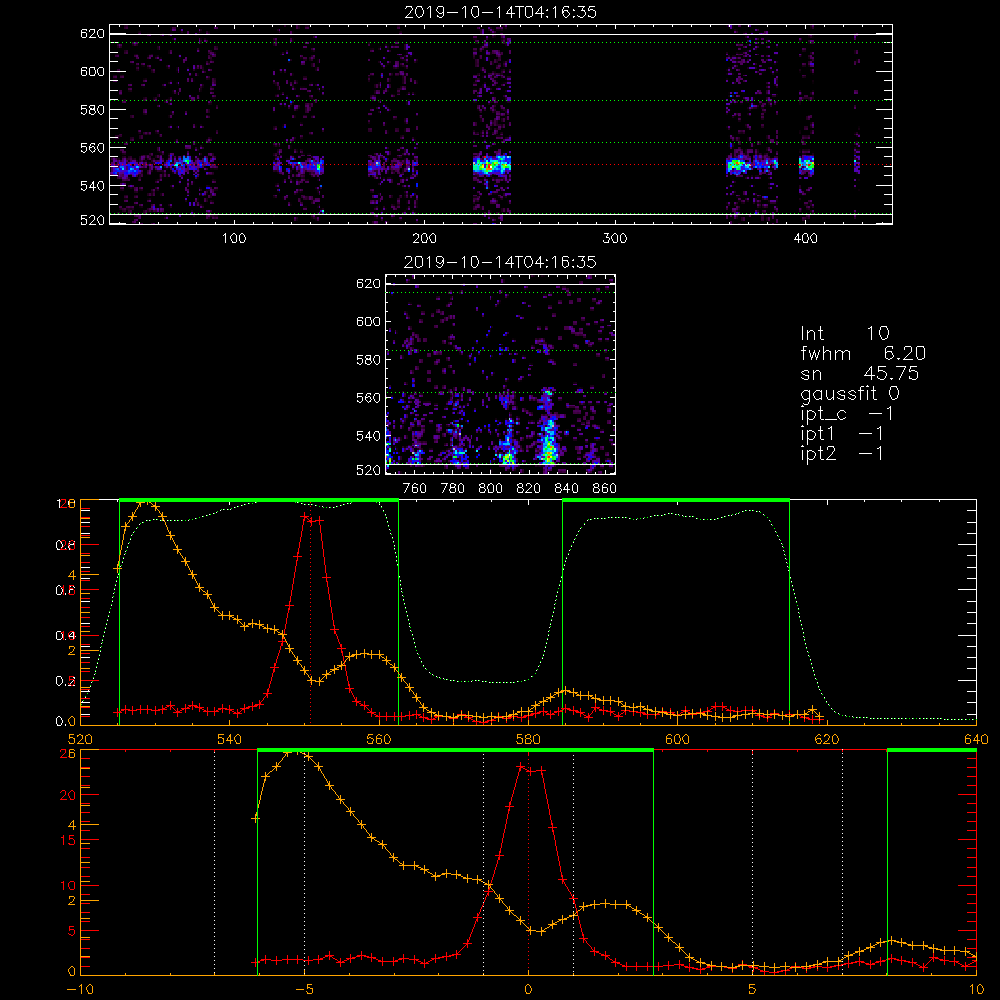The height and width of the screenshot is (1000, 1000).
Task: Select the 'ipt_c -1' line
Action: (x=847, y=414)
